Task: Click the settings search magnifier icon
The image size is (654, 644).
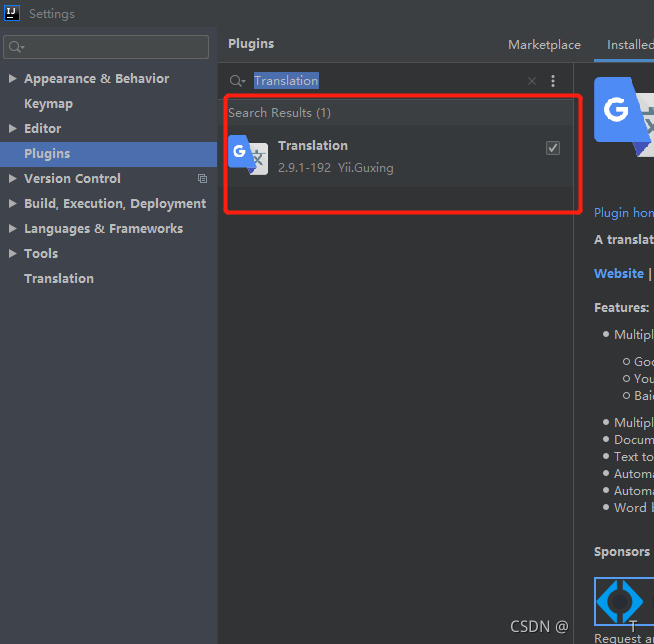Action: pyautogui.click(x=16, y=47)
